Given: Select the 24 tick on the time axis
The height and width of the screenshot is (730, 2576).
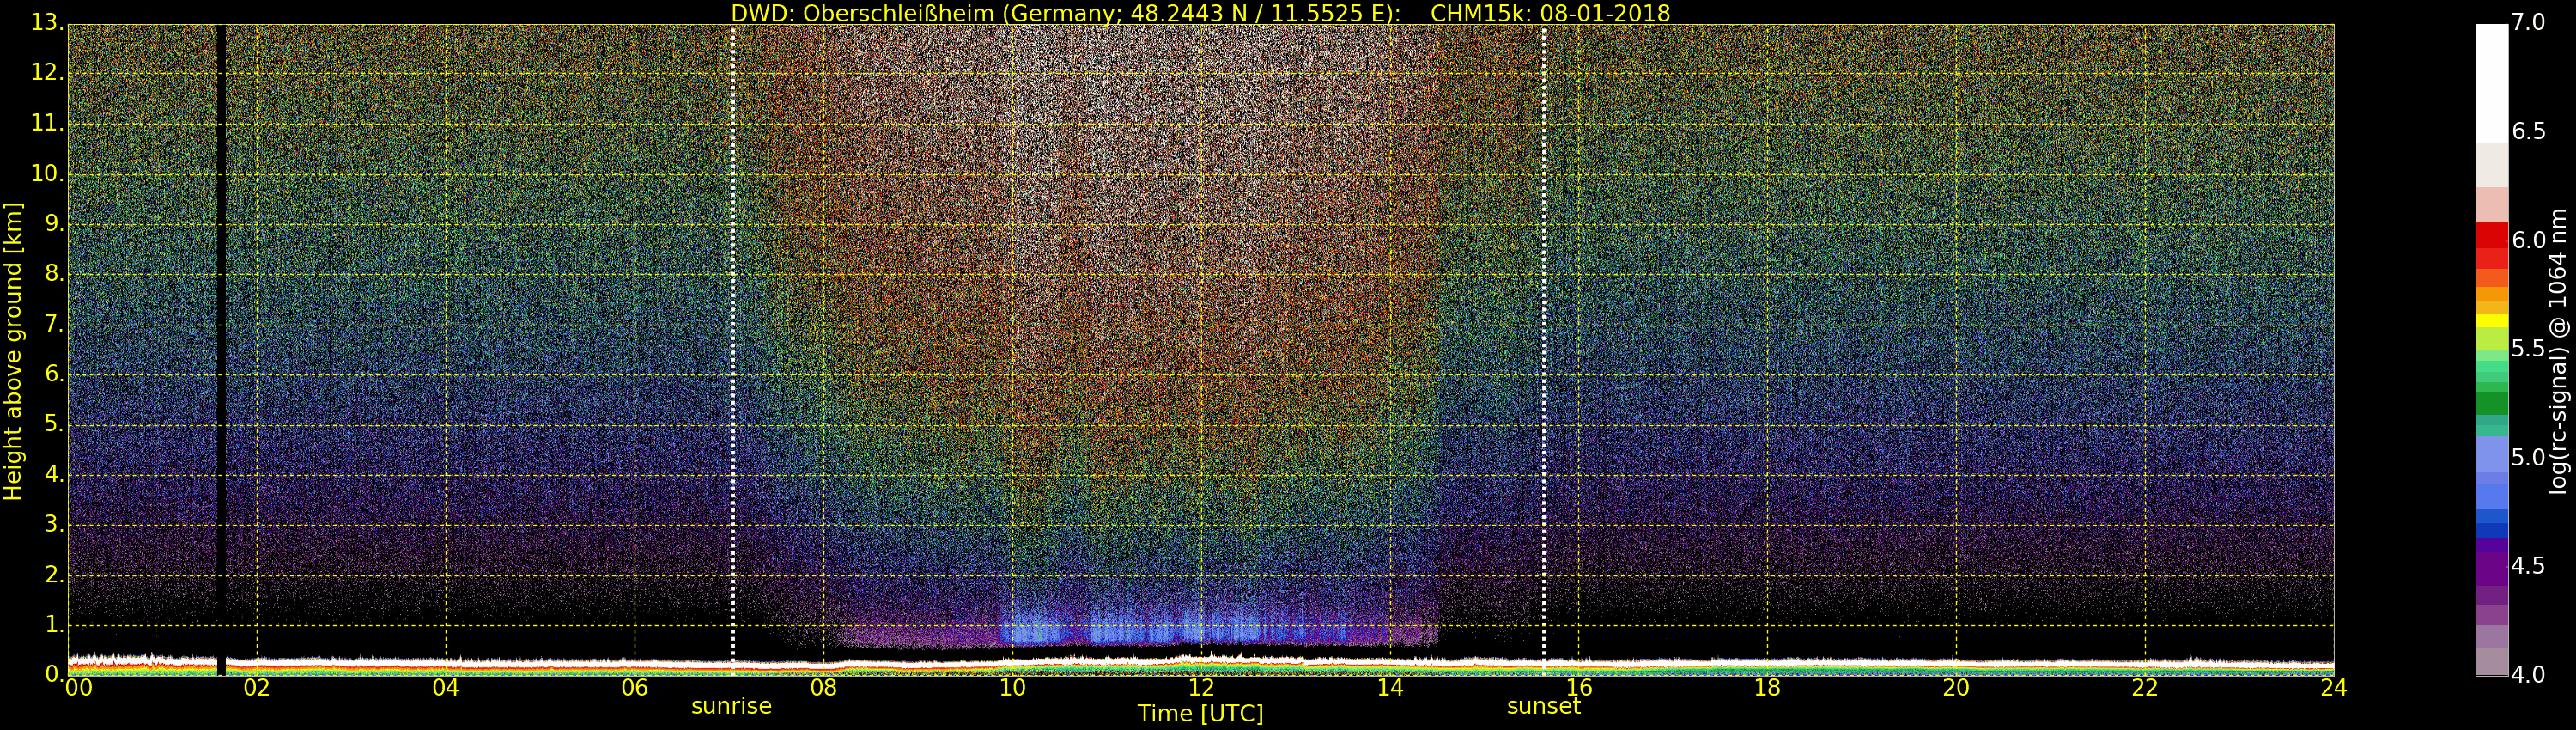Looking at the screenshot, I should point(2333,688).
